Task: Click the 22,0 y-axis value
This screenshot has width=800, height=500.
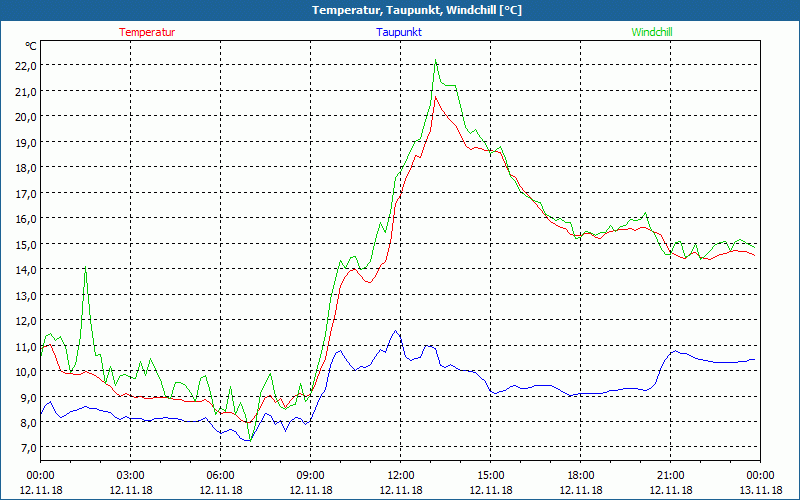Action: pyautogui.click(x=26, y=66)
